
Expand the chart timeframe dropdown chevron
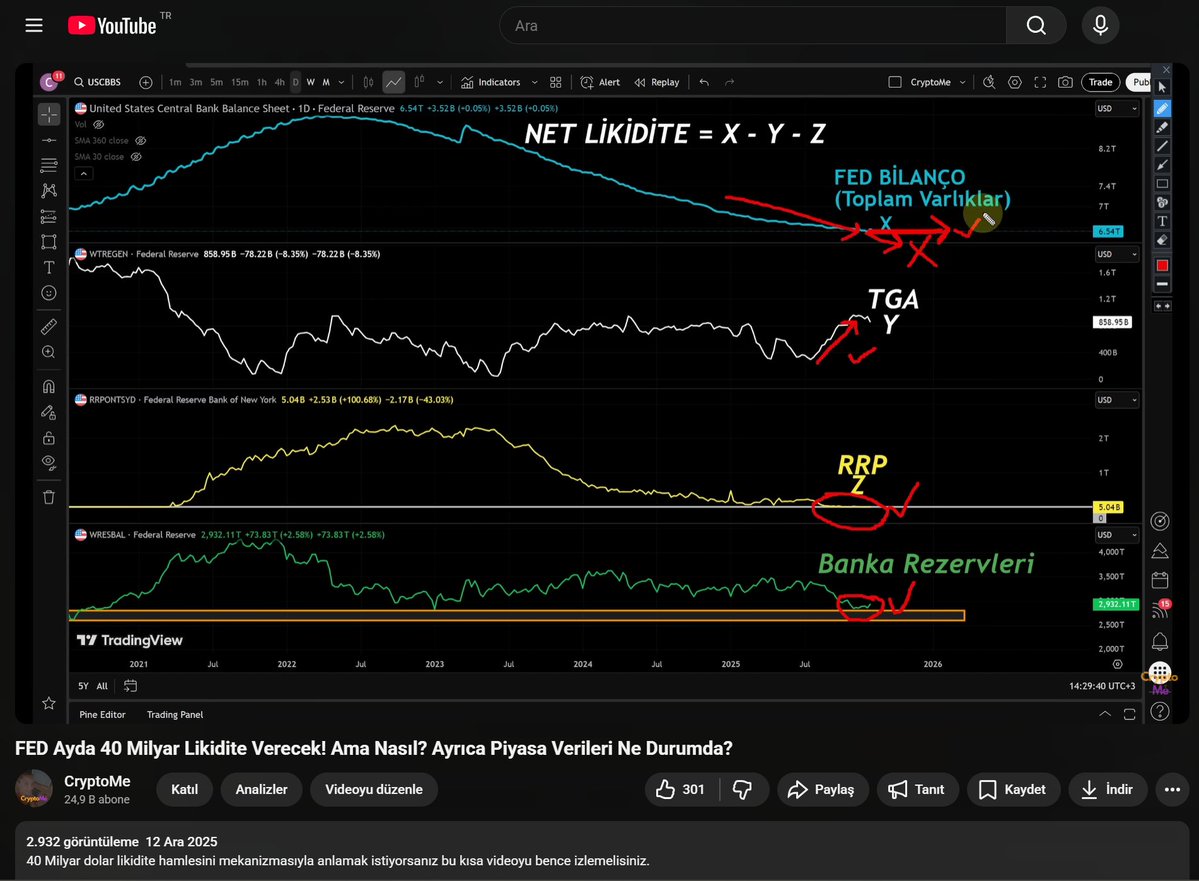click(343, 82)
